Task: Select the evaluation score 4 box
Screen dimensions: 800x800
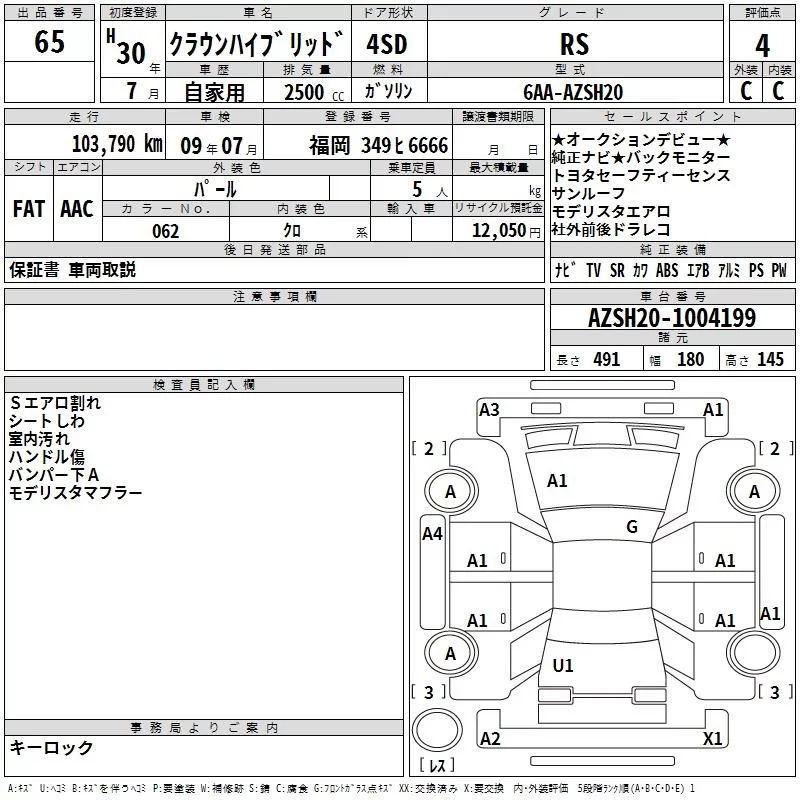Action: (762, 45)
